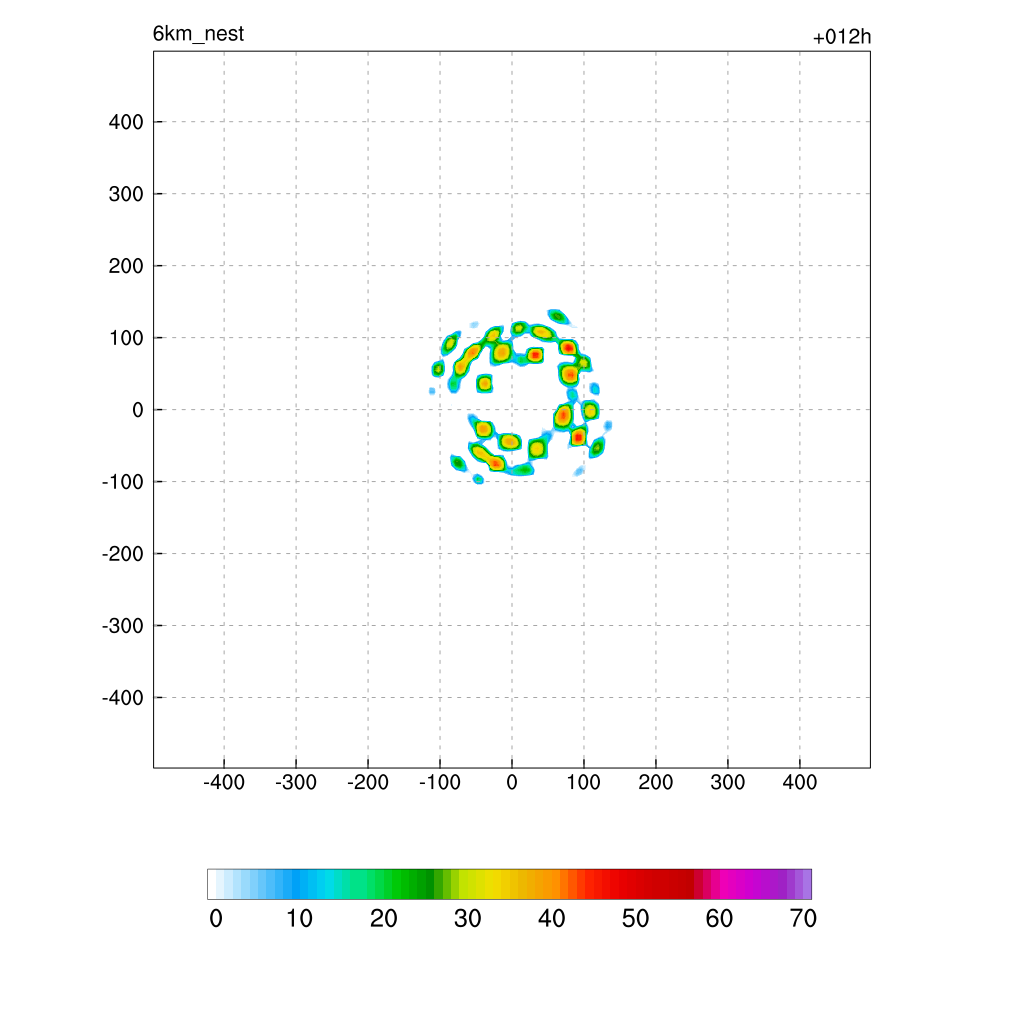
Task: Click the y-axis label '300'
Action: [126, 194]
